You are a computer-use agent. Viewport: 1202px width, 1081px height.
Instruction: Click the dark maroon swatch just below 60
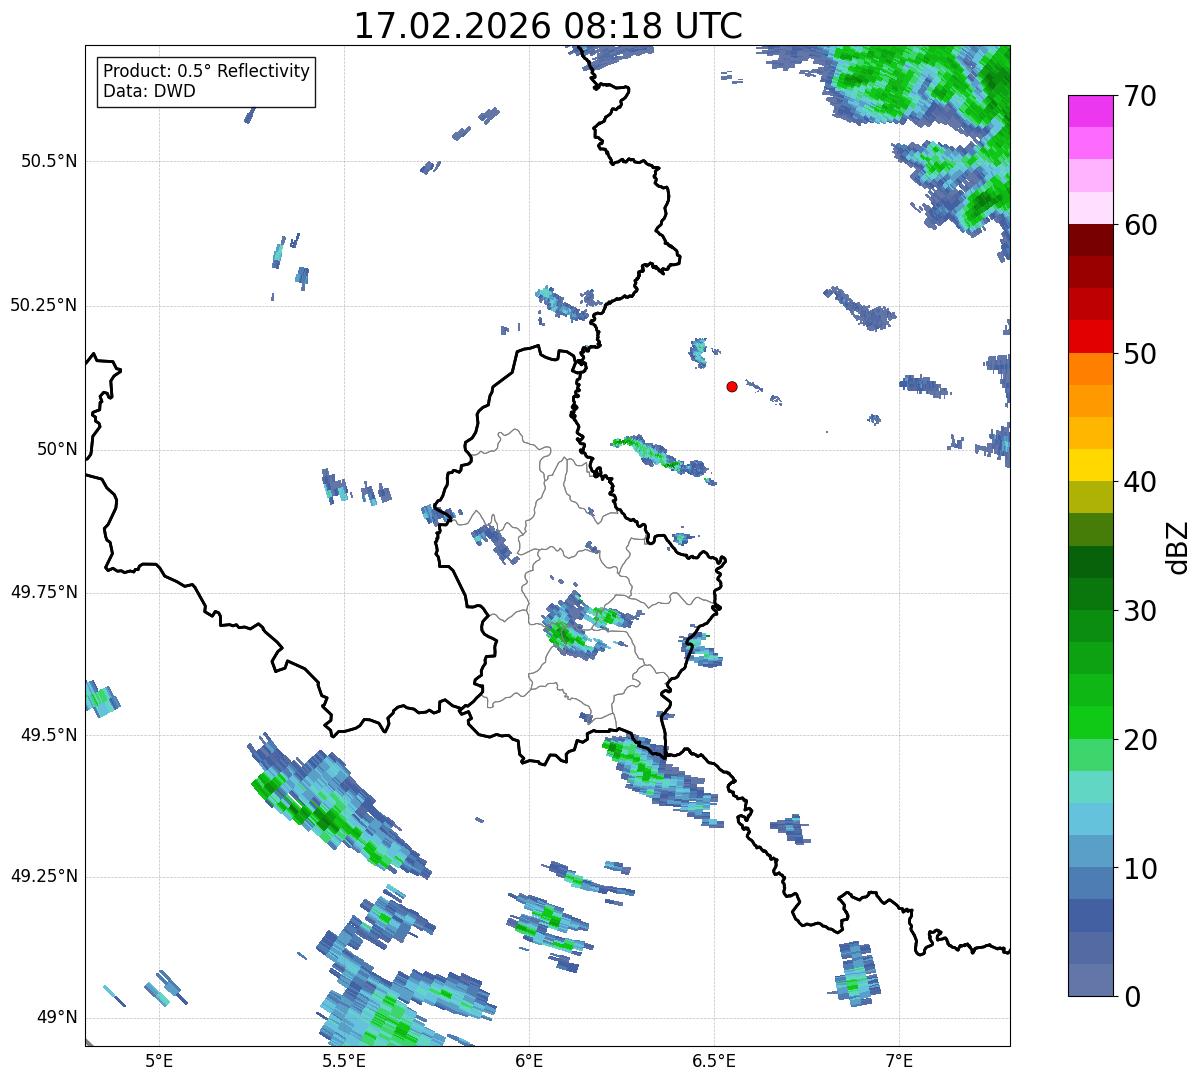coord(1090,241)
